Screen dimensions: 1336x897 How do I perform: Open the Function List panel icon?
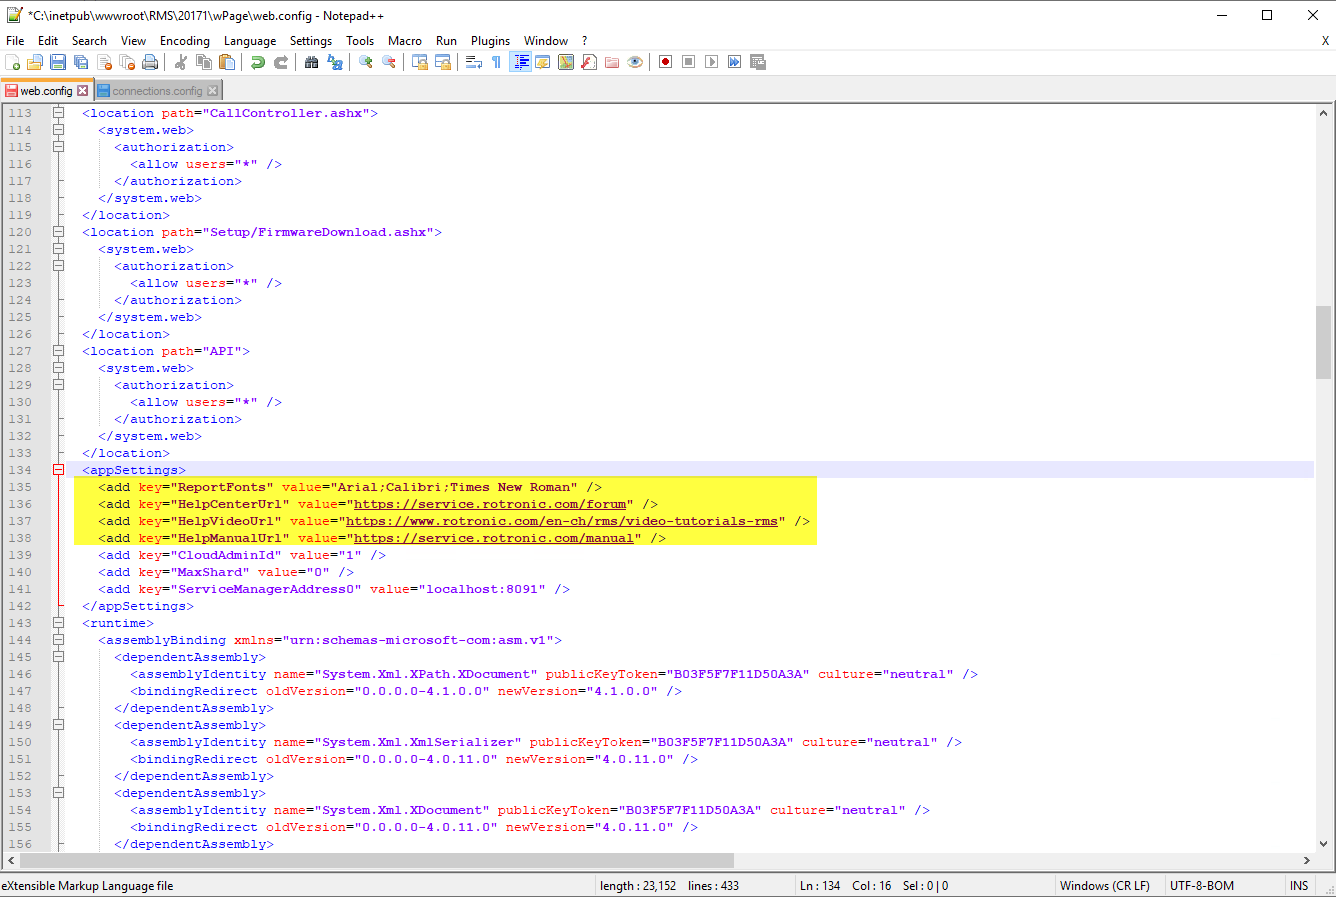pos(589,62)
